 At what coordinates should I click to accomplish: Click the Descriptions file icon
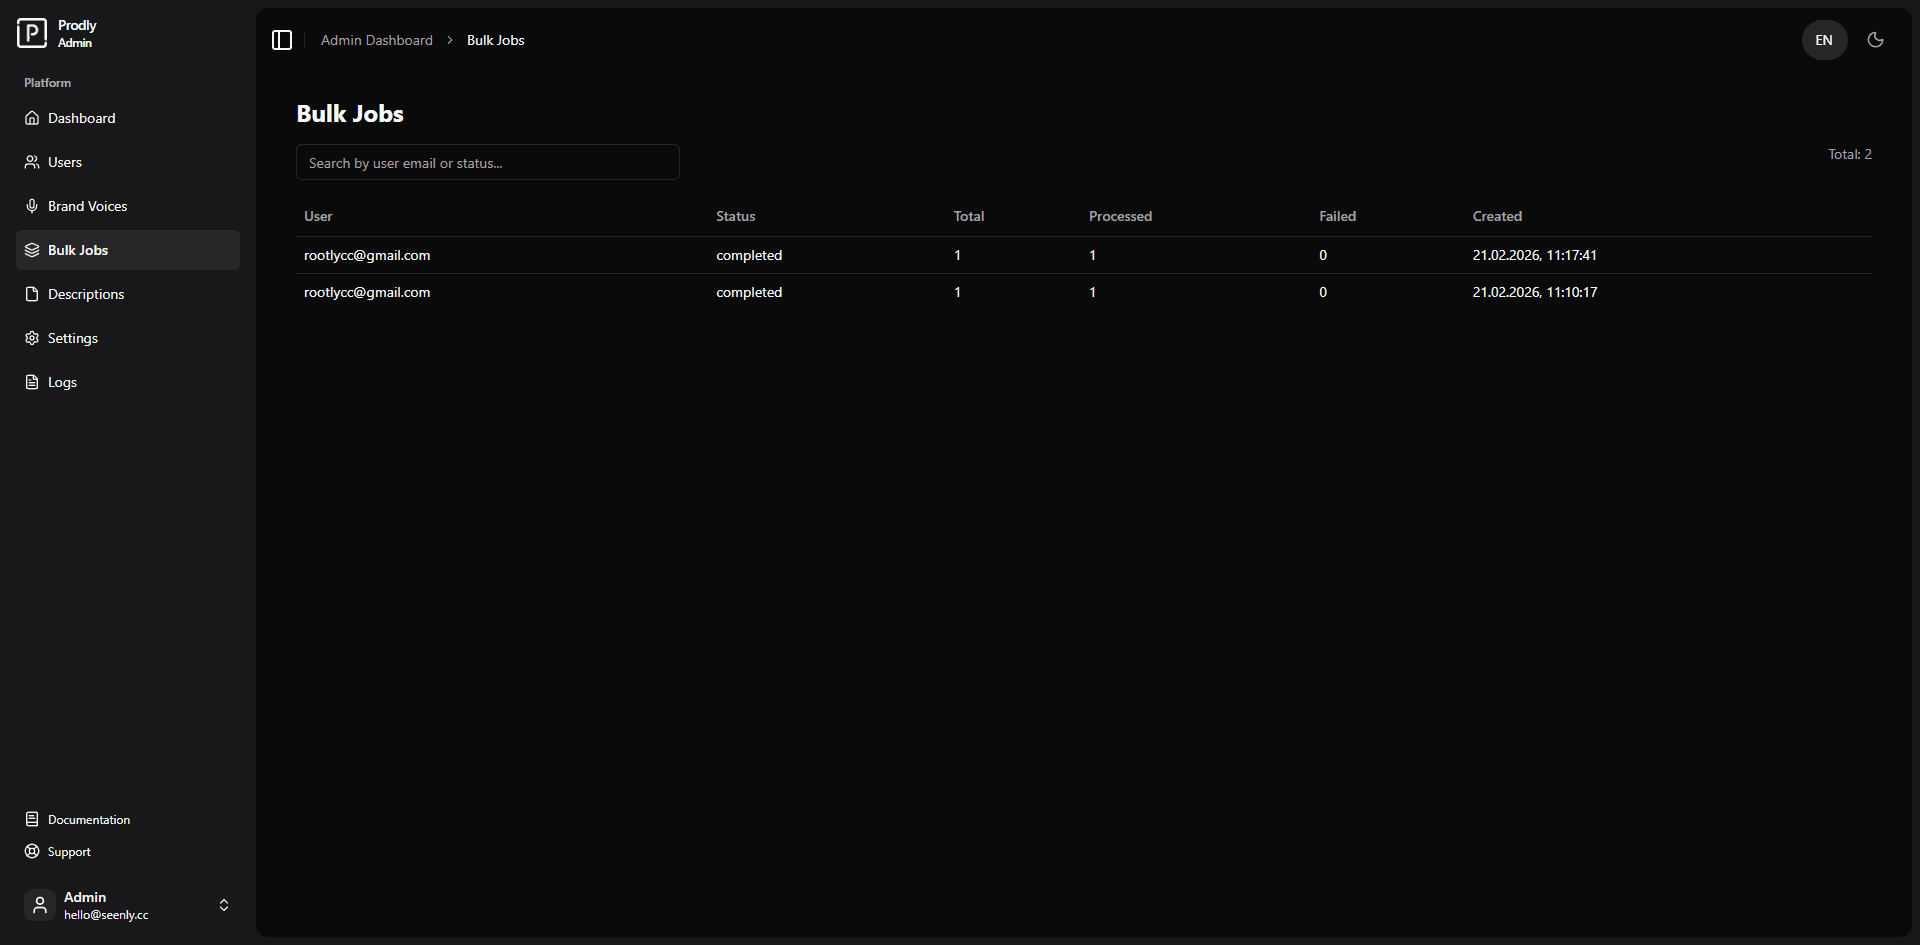[x=32, y=294]
